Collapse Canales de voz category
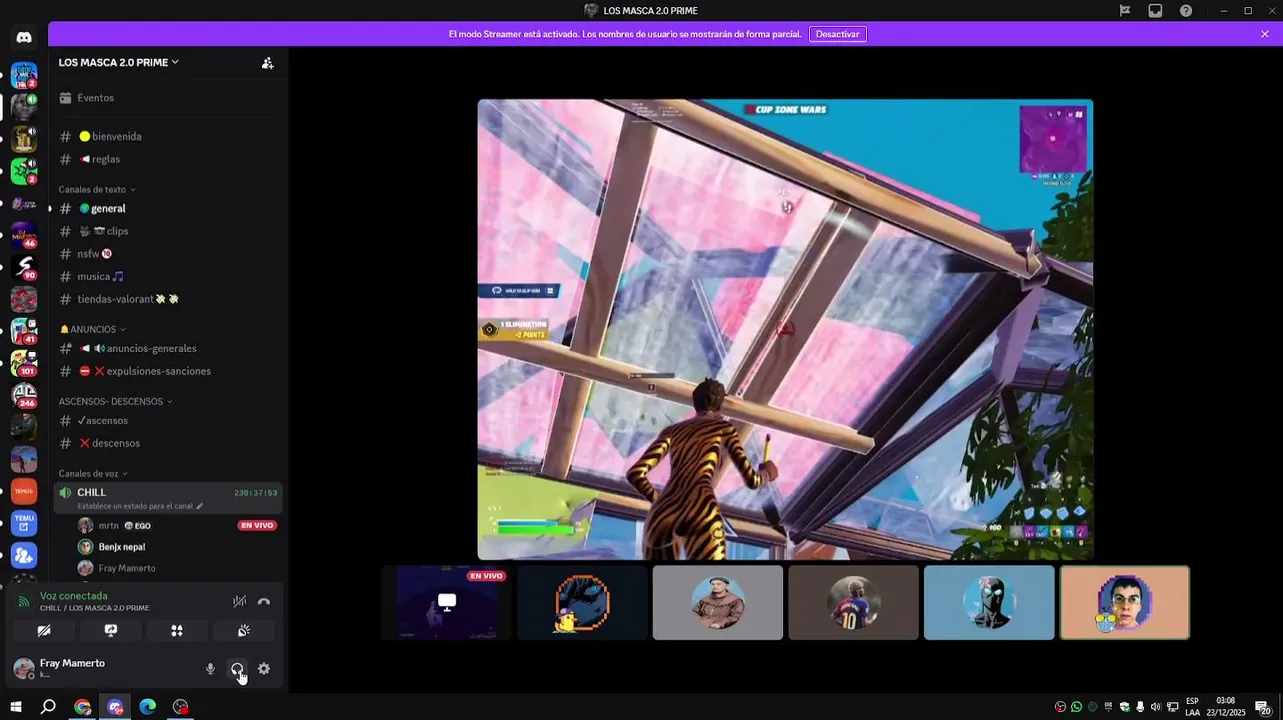 point(93,473)
